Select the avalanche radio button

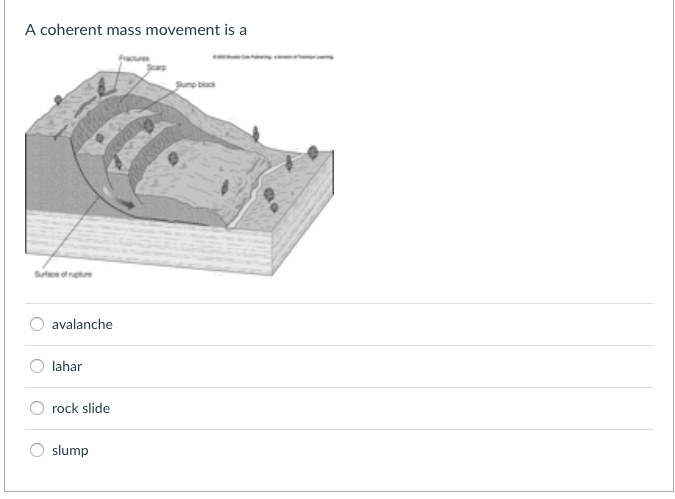(37, 324)
